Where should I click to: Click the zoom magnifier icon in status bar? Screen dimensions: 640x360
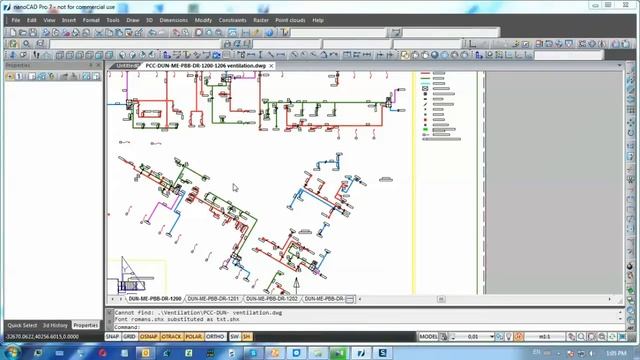click(581, 337)
